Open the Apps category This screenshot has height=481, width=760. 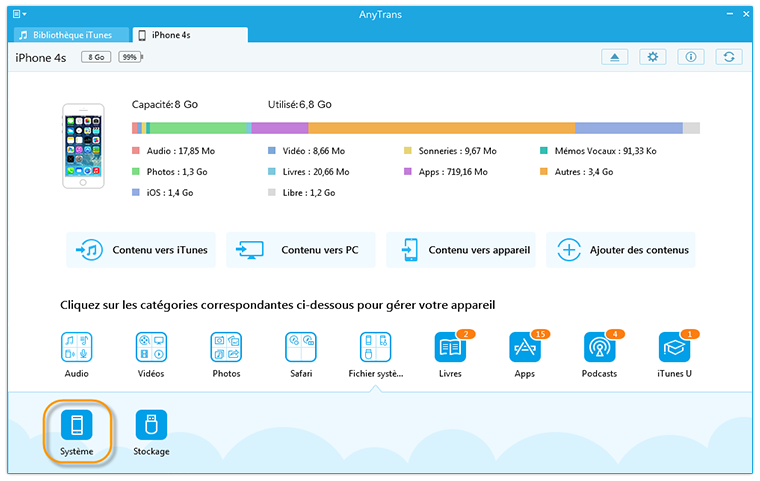click(525, 354)
